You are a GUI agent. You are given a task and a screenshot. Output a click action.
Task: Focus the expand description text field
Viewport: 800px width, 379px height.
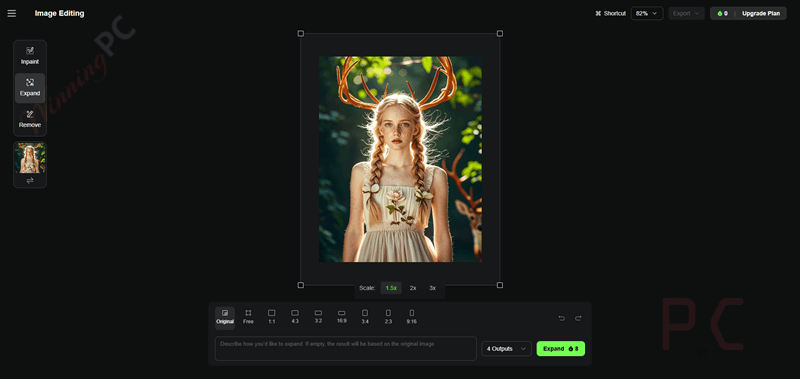click(346, 348)
